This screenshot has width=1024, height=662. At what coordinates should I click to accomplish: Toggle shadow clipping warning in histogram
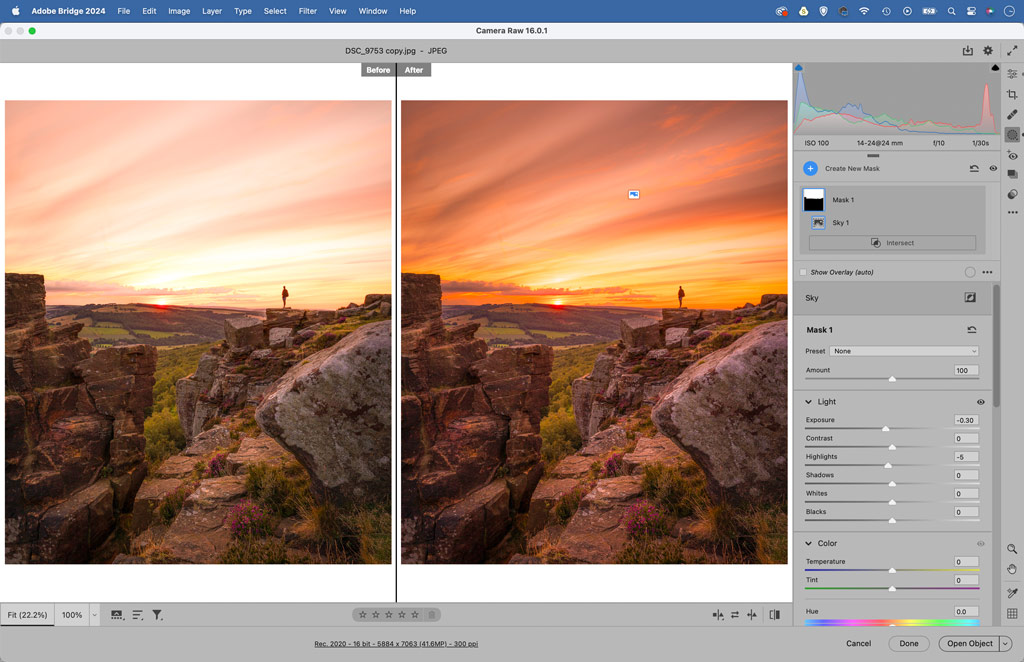click(799, 68)
